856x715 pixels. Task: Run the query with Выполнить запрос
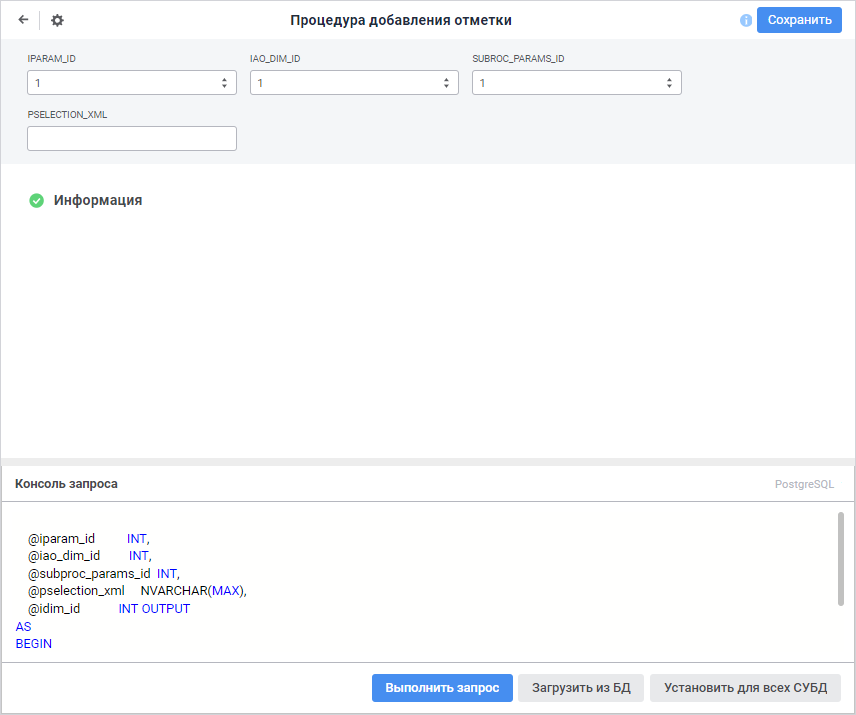[x=442, y=688]
